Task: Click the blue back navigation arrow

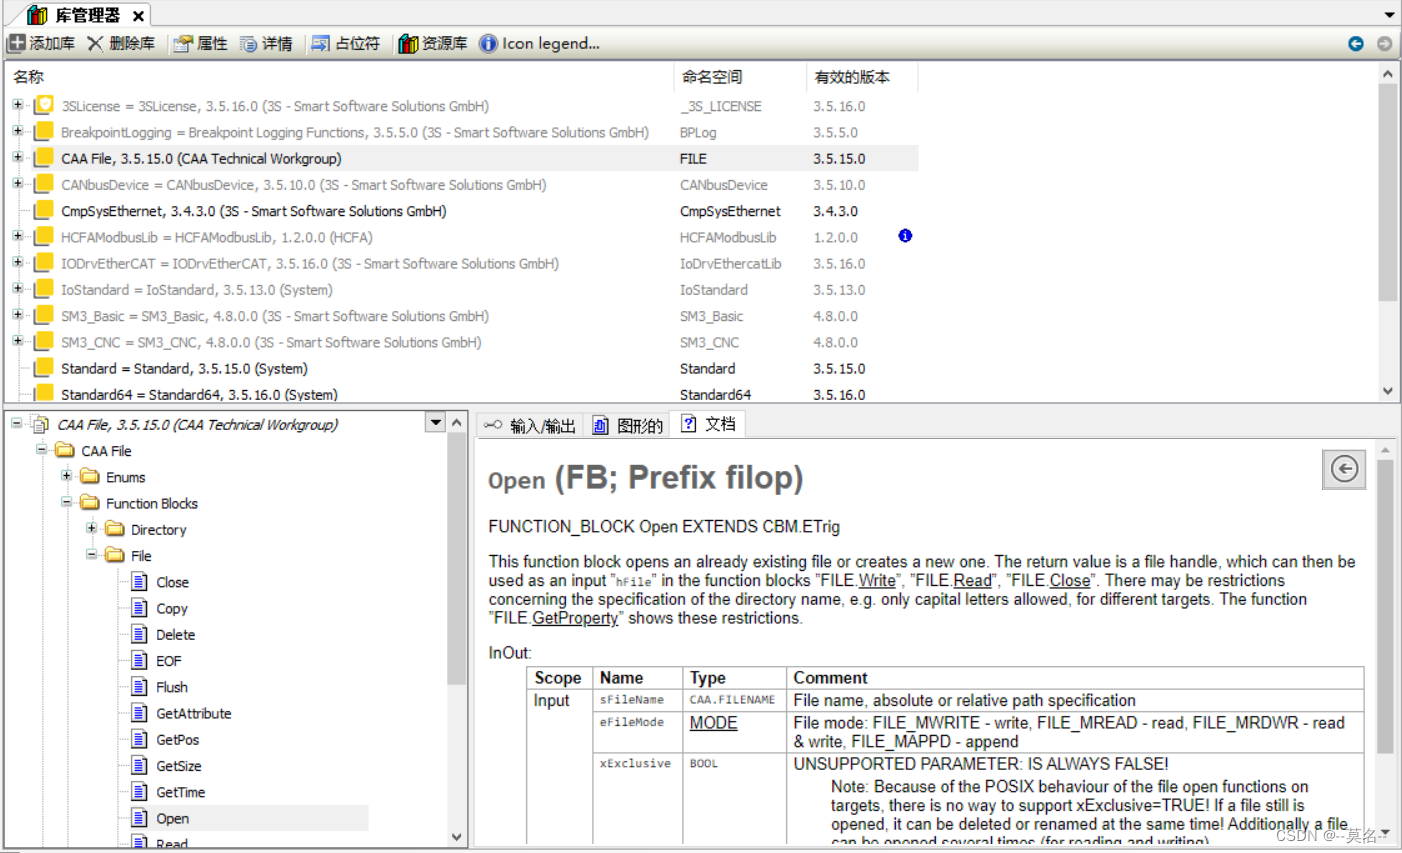Action: point(1356,43)
